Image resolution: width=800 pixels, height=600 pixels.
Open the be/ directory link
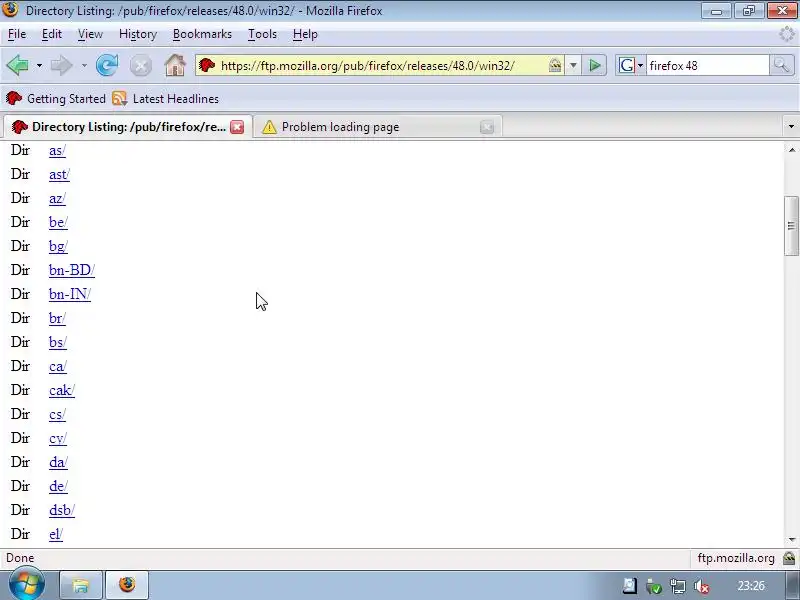58,222
